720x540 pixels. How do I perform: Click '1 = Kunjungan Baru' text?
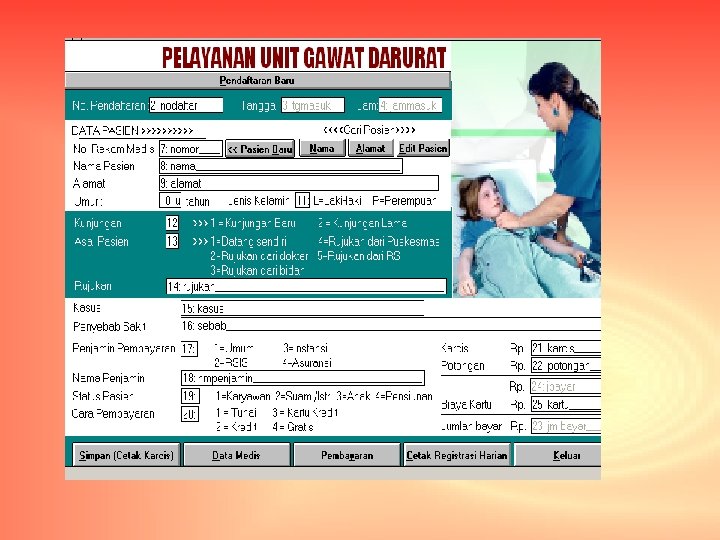(x=253, y=223)
